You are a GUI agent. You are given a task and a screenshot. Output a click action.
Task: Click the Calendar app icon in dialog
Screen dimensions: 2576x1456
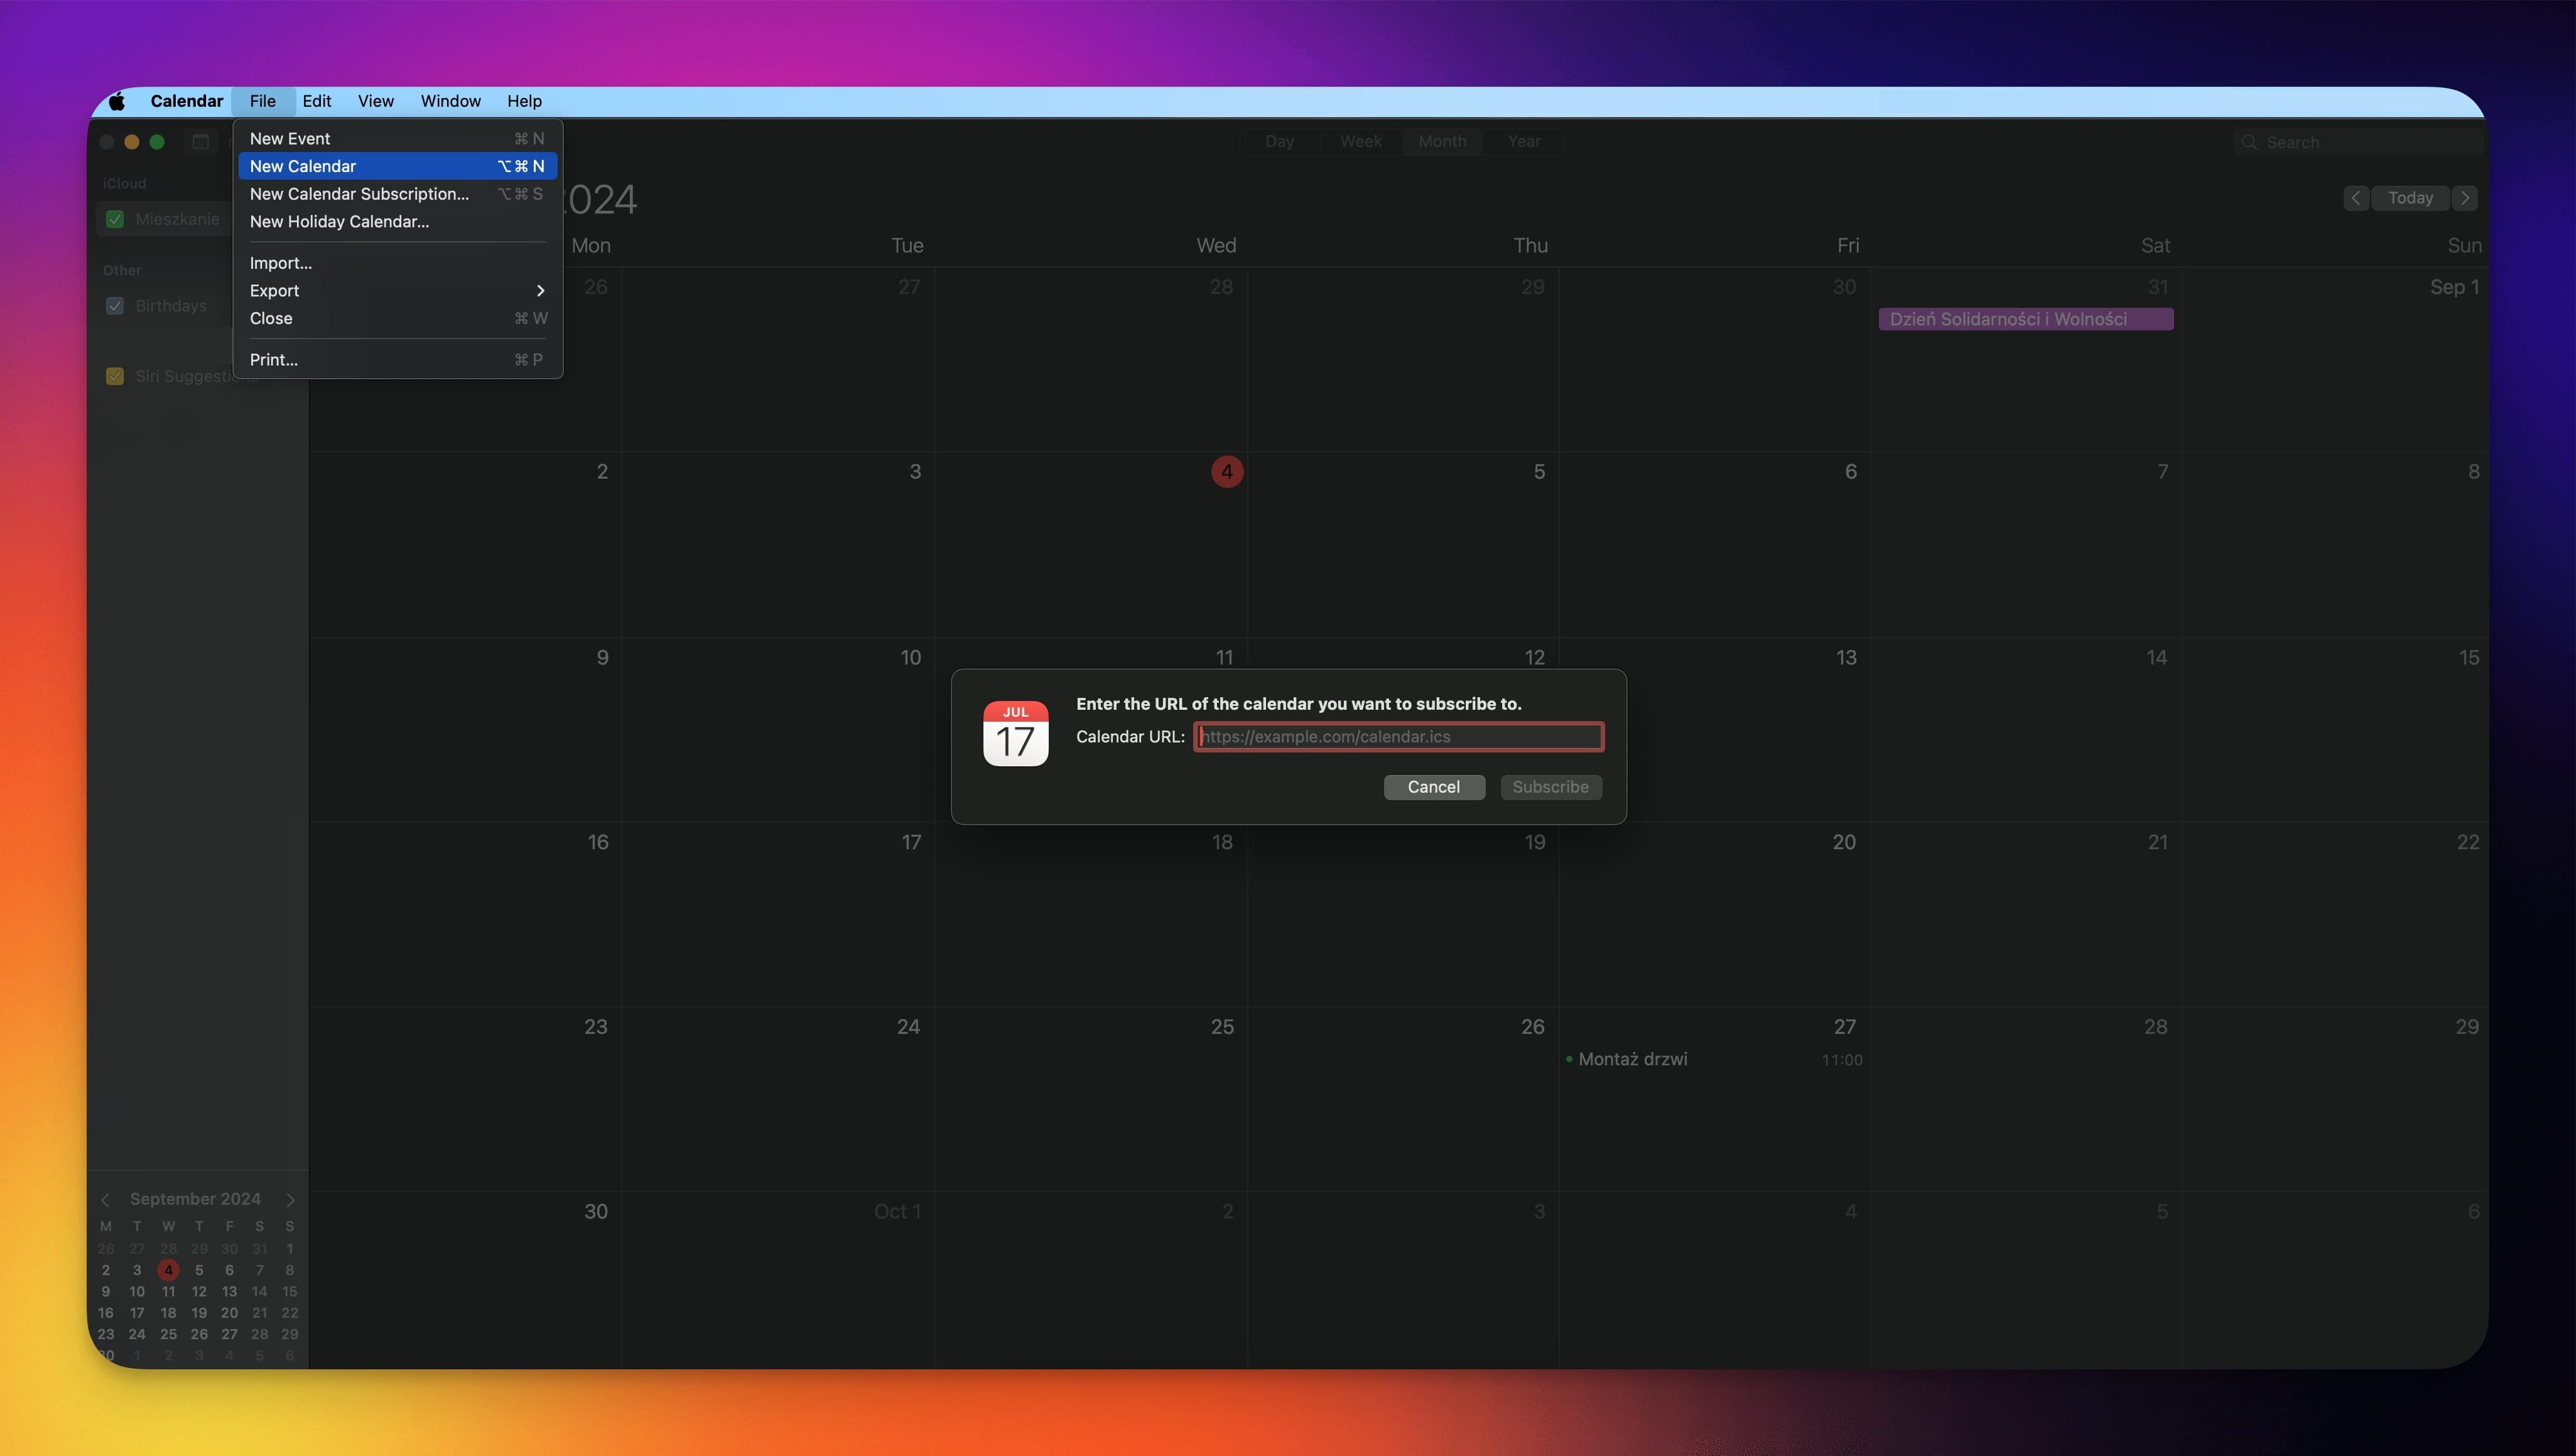click(1015, 734)
